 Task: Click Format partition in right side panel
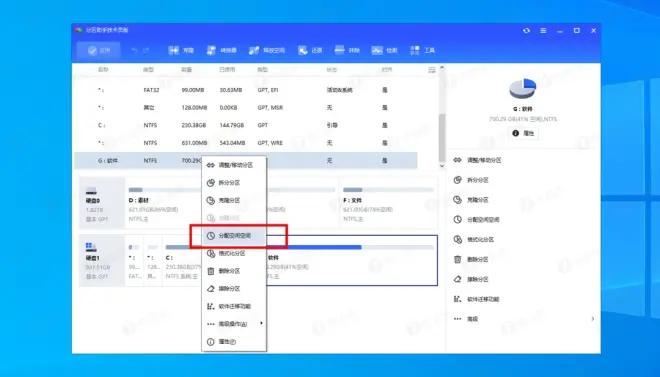pyautogui.click(x=474, y=239)
